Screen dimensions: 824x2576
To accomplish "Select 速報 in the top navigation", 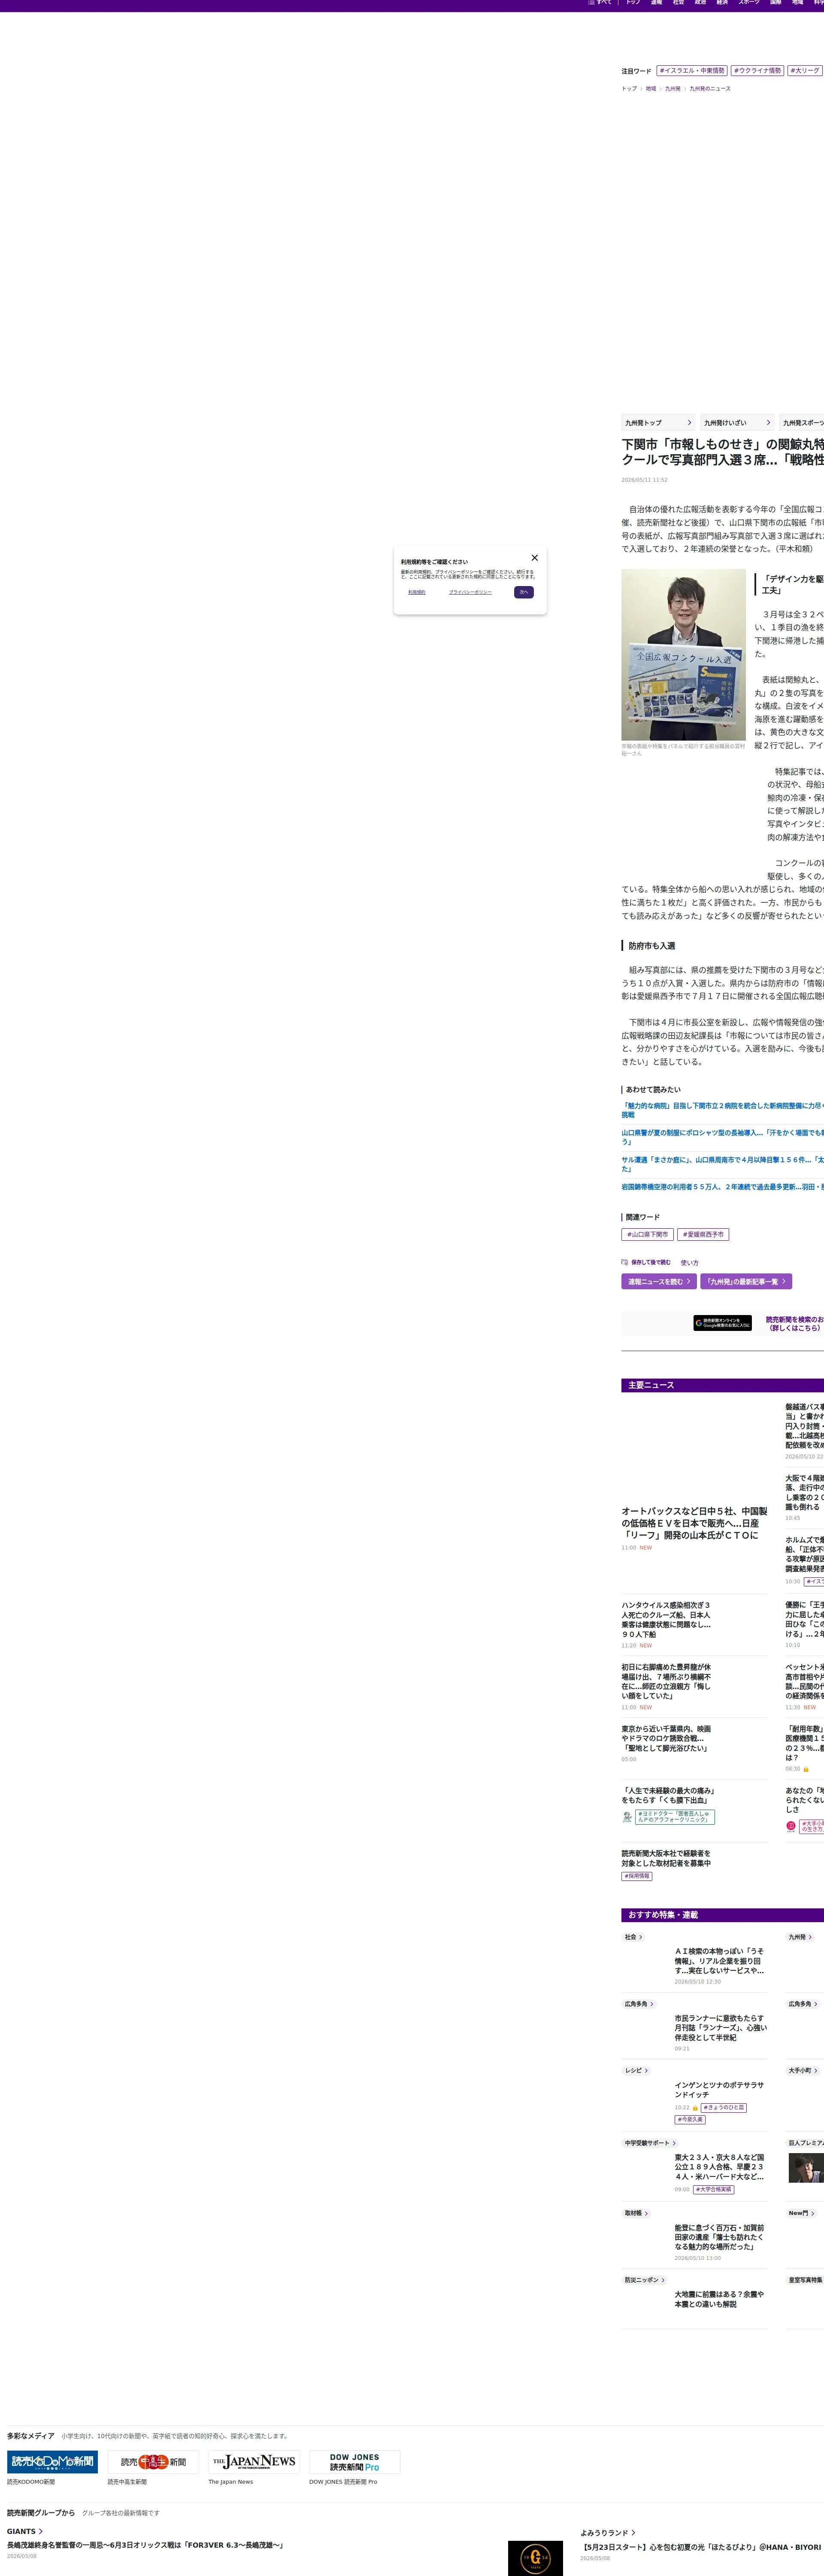I will (656, 3).
